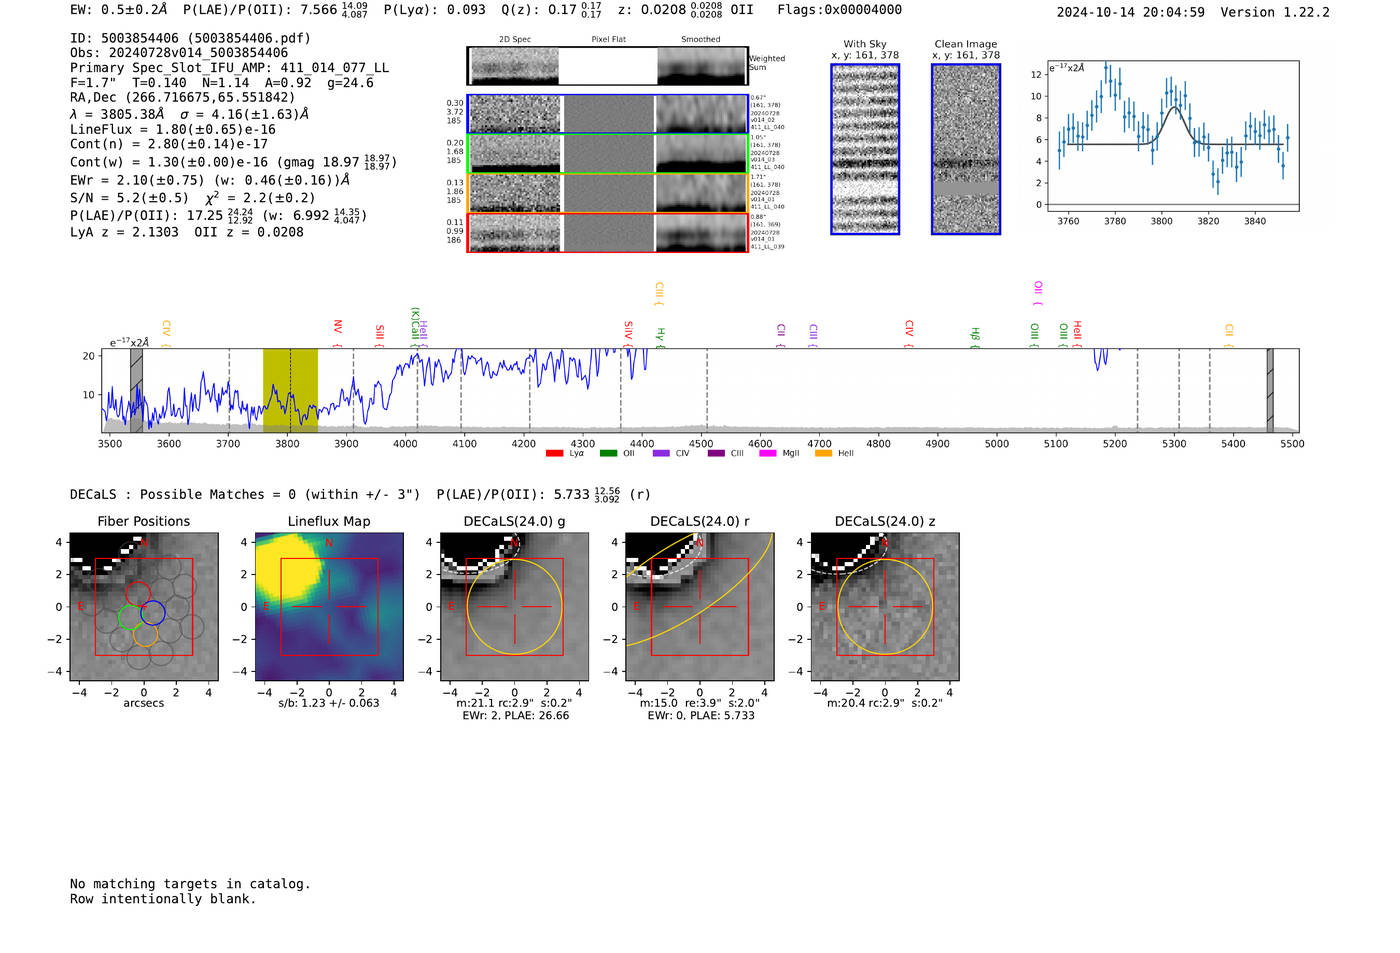The height and width of the screenshot is (953, 1400).
Task: Select the green-bordered fiber 2D spectrum row
Action: pos(607,154)
